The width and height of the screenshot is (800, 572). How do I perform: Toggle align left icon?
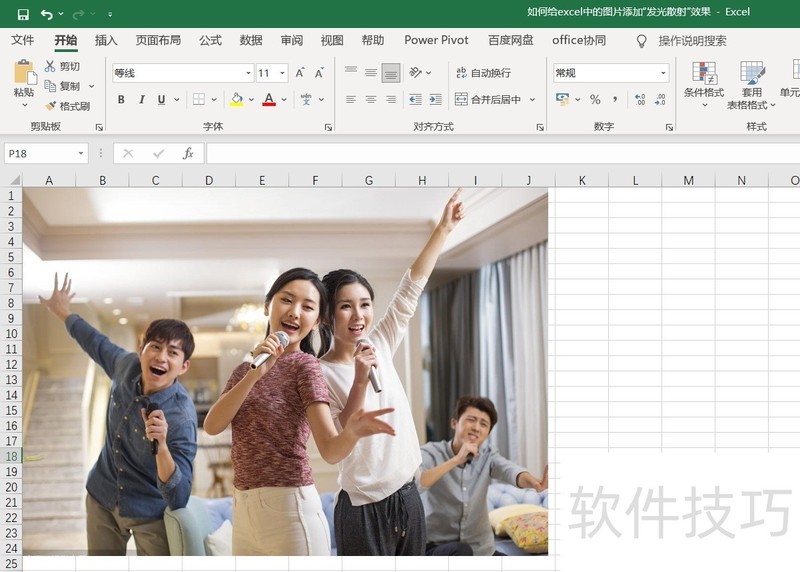click(351, 100)
